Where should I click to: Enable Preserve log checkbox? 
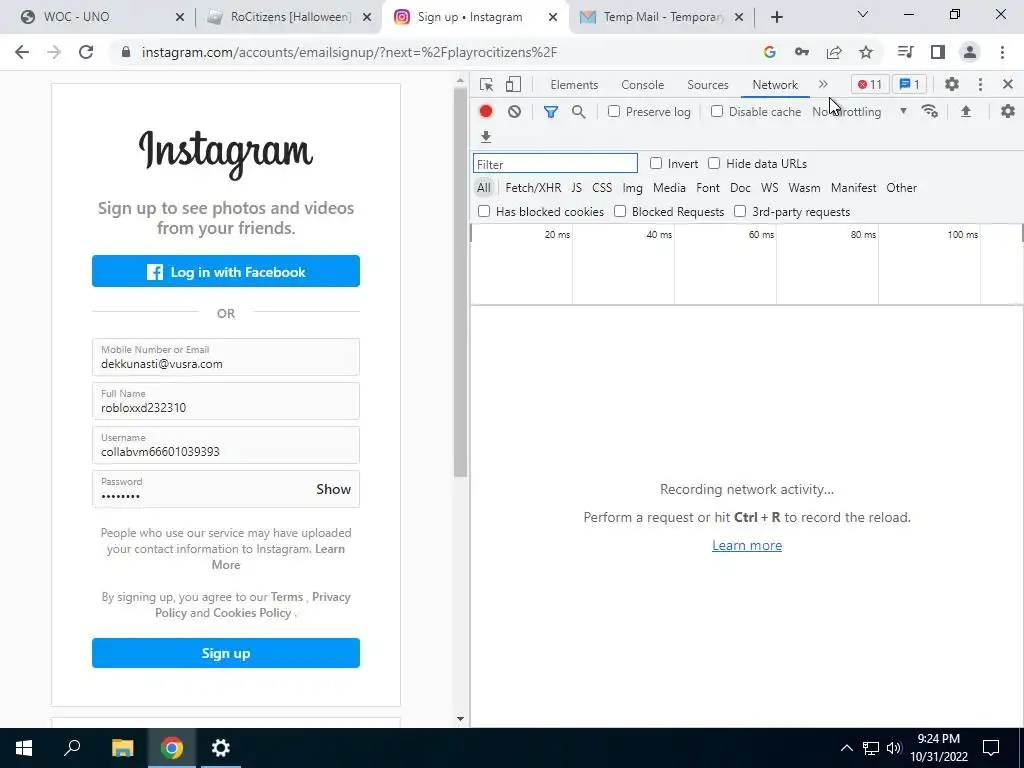coord(614,111)
